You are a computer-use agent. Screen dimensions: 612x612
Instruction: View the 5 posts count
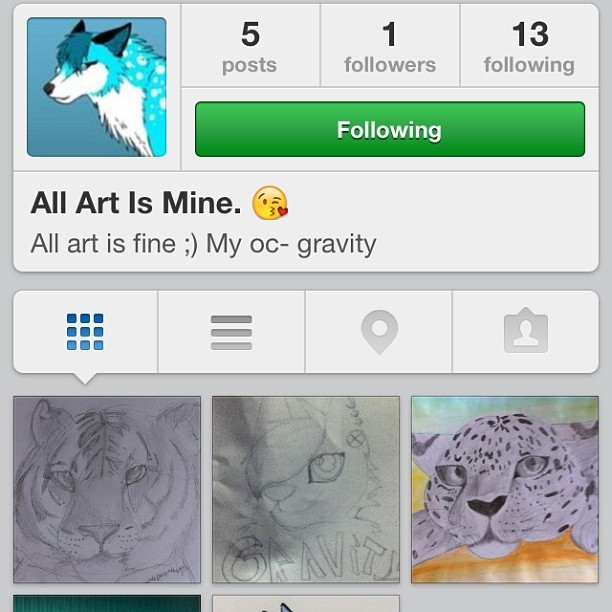[250, 46]
